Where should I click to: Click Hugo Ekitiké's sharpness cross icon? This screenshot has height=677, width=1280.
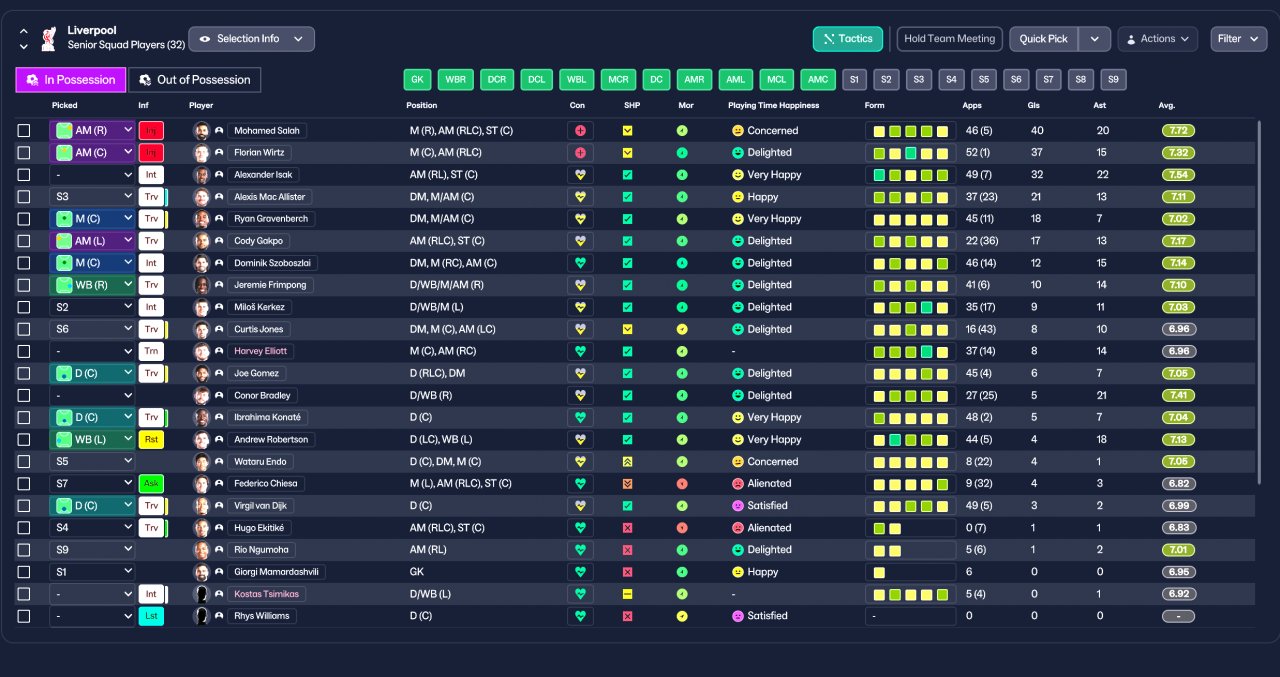pos(627,527)
